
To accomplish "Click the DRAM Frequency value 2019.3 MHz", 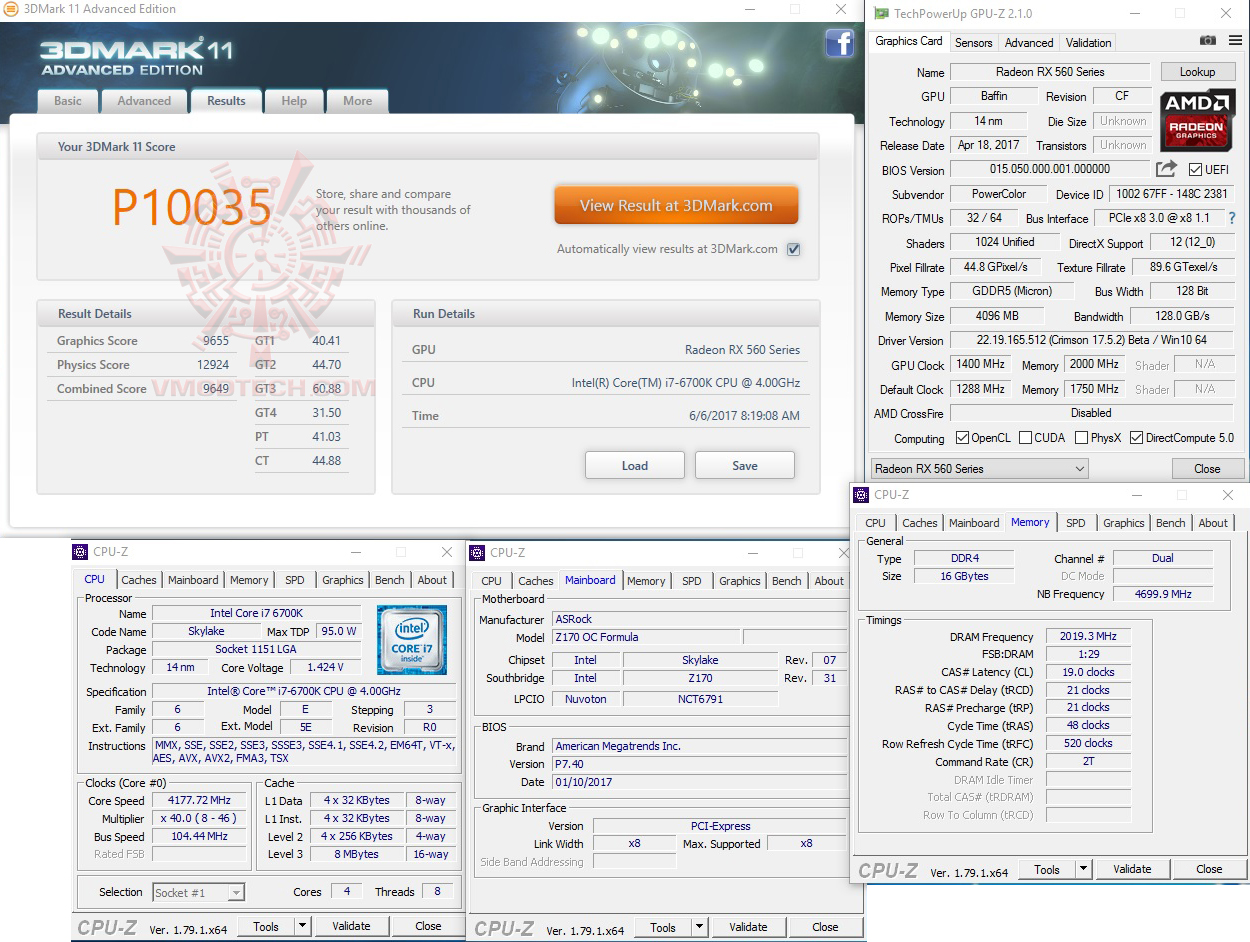I will [x=1088, y=637].
